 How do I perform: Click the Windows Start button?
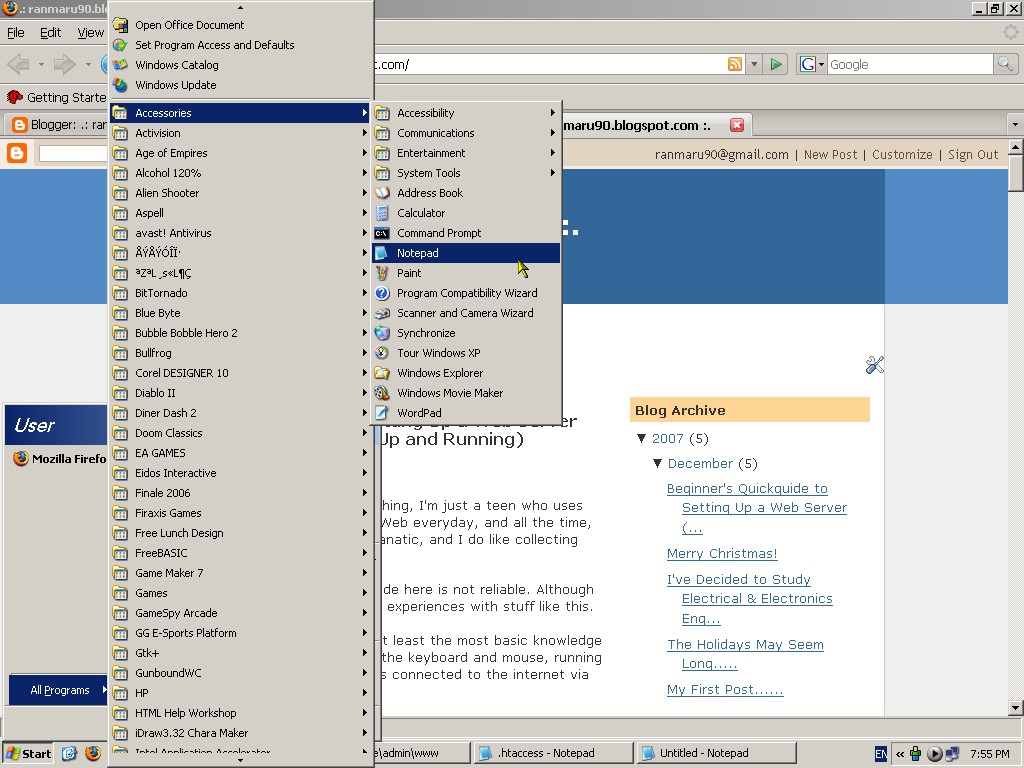[29, 754]
